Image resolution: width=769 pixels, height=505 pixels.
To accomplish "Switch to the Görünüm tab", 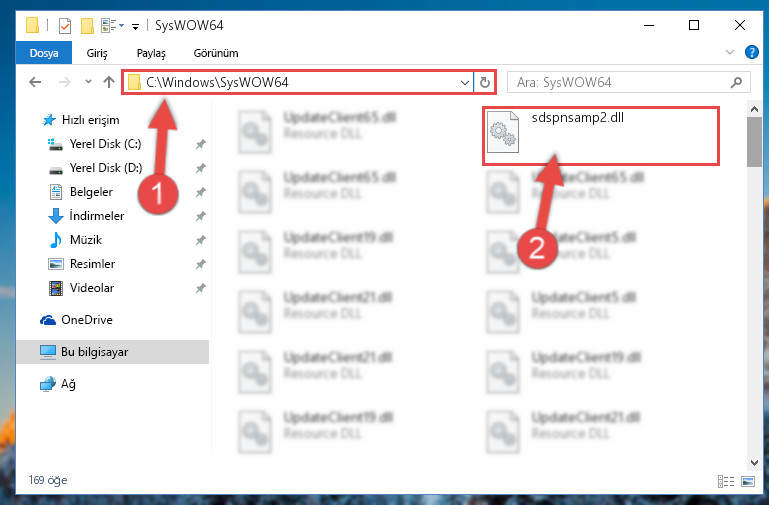I will [216, 53].
